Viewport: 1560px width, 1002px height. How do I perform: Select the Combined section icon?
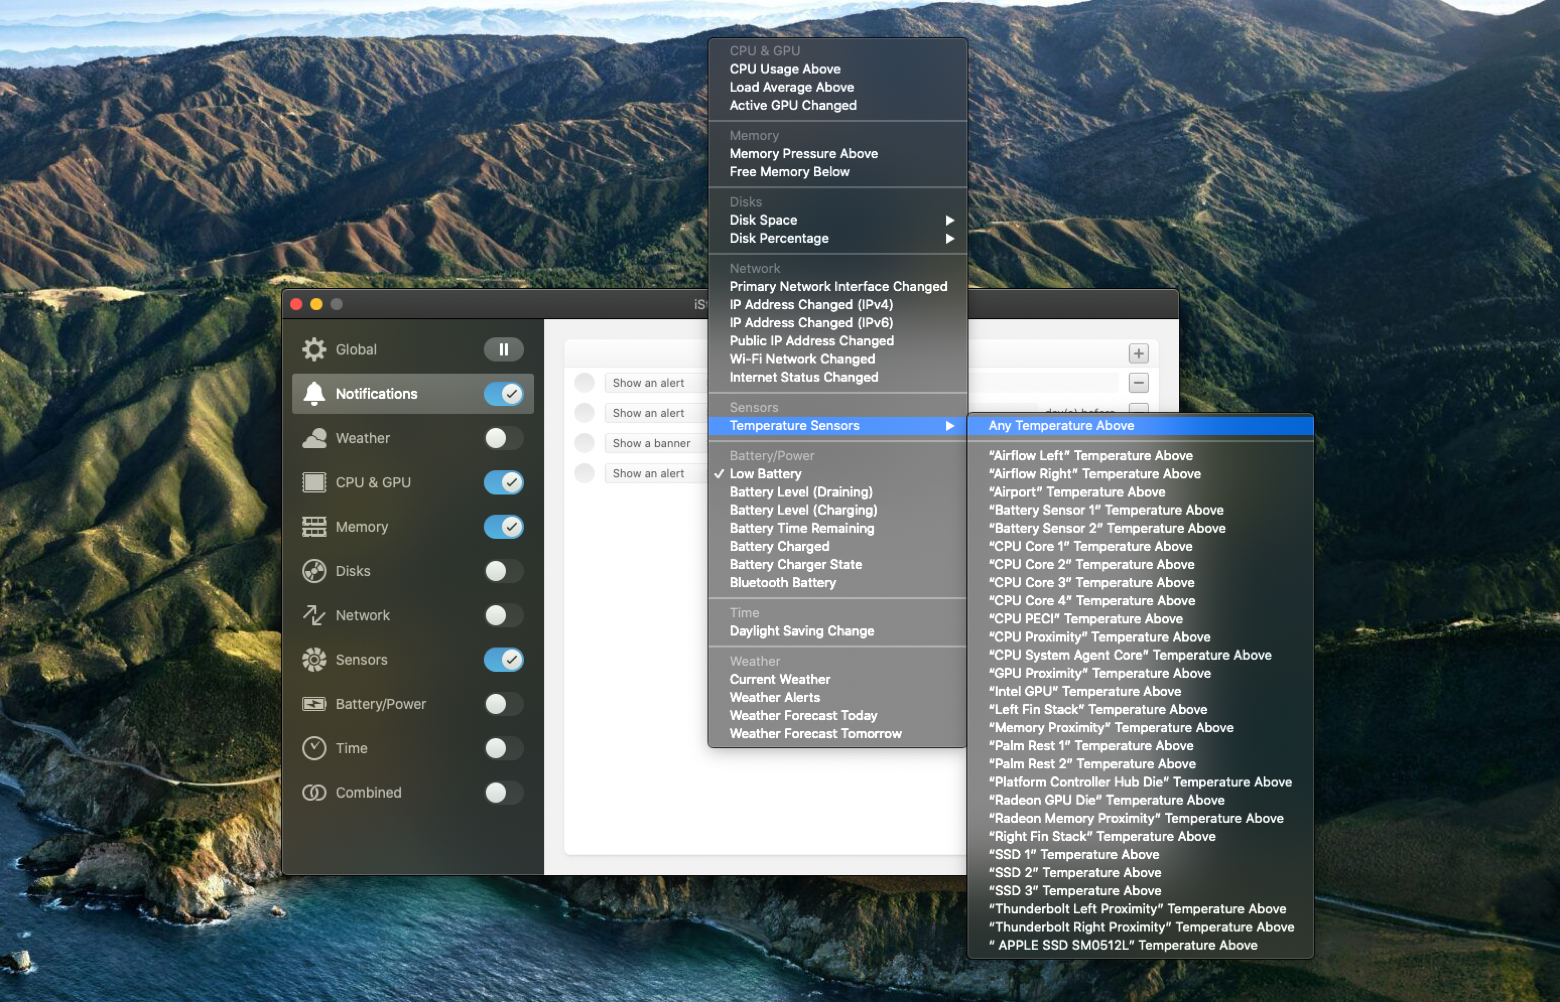pyautogui.click(x=314, y=792)
